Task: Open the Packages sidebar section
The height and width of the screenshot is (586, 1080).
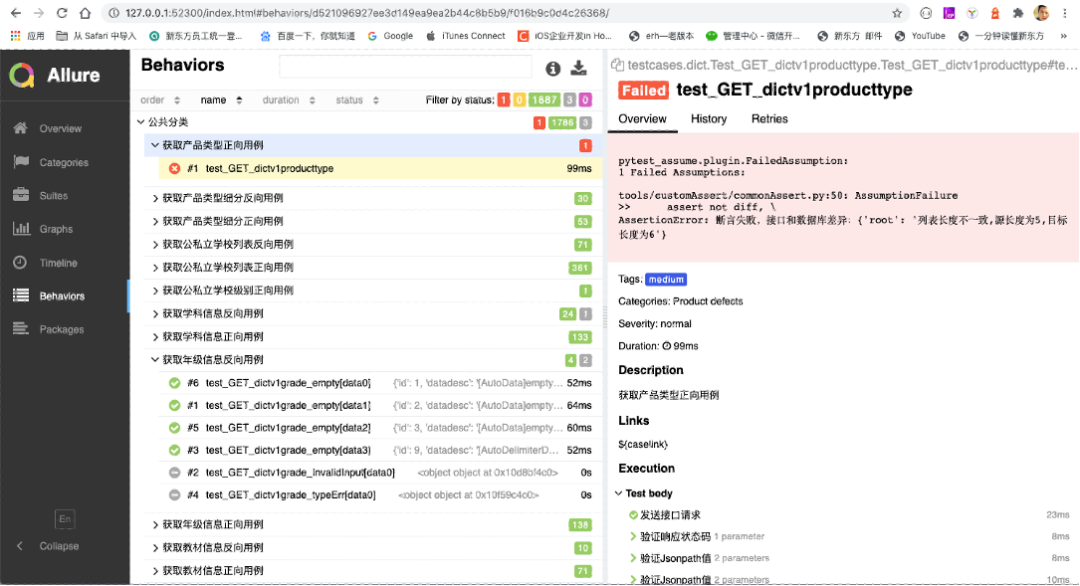Action: (65, 329)
